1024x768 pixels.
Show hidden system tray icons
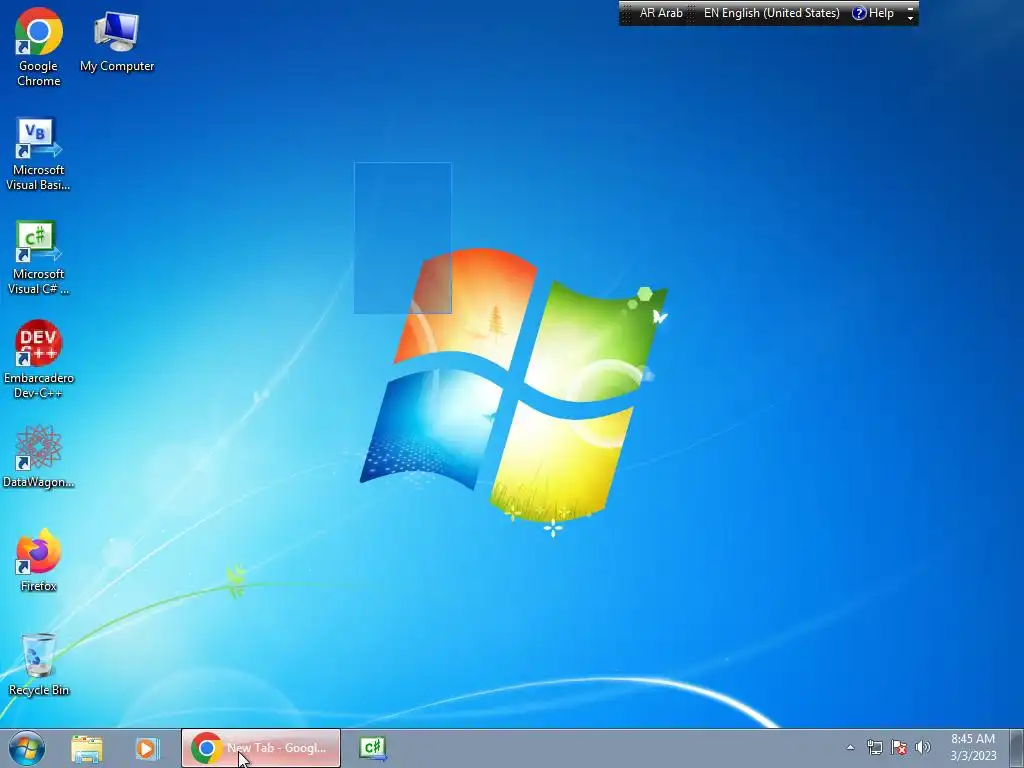(x=850, y=748)
